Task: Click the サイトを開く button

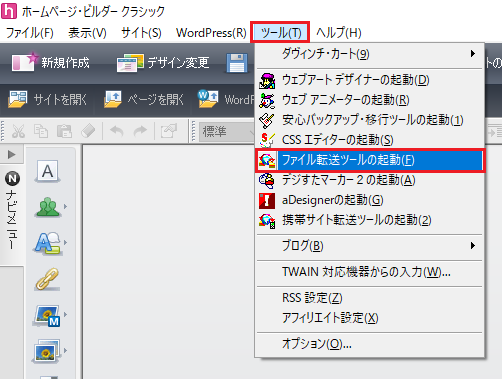Action: tap(47, 99)
